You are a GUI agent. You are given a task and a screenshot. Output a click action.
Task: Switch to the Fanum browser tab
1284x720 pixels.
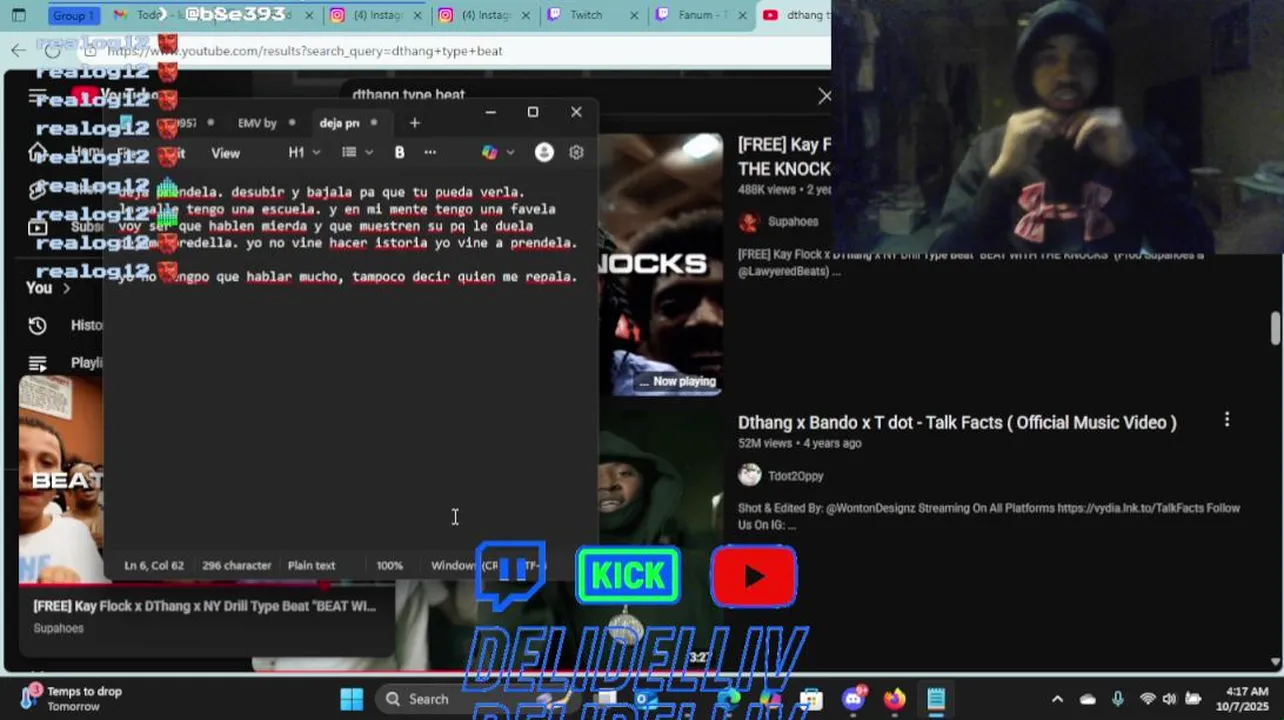click(700, 15)
